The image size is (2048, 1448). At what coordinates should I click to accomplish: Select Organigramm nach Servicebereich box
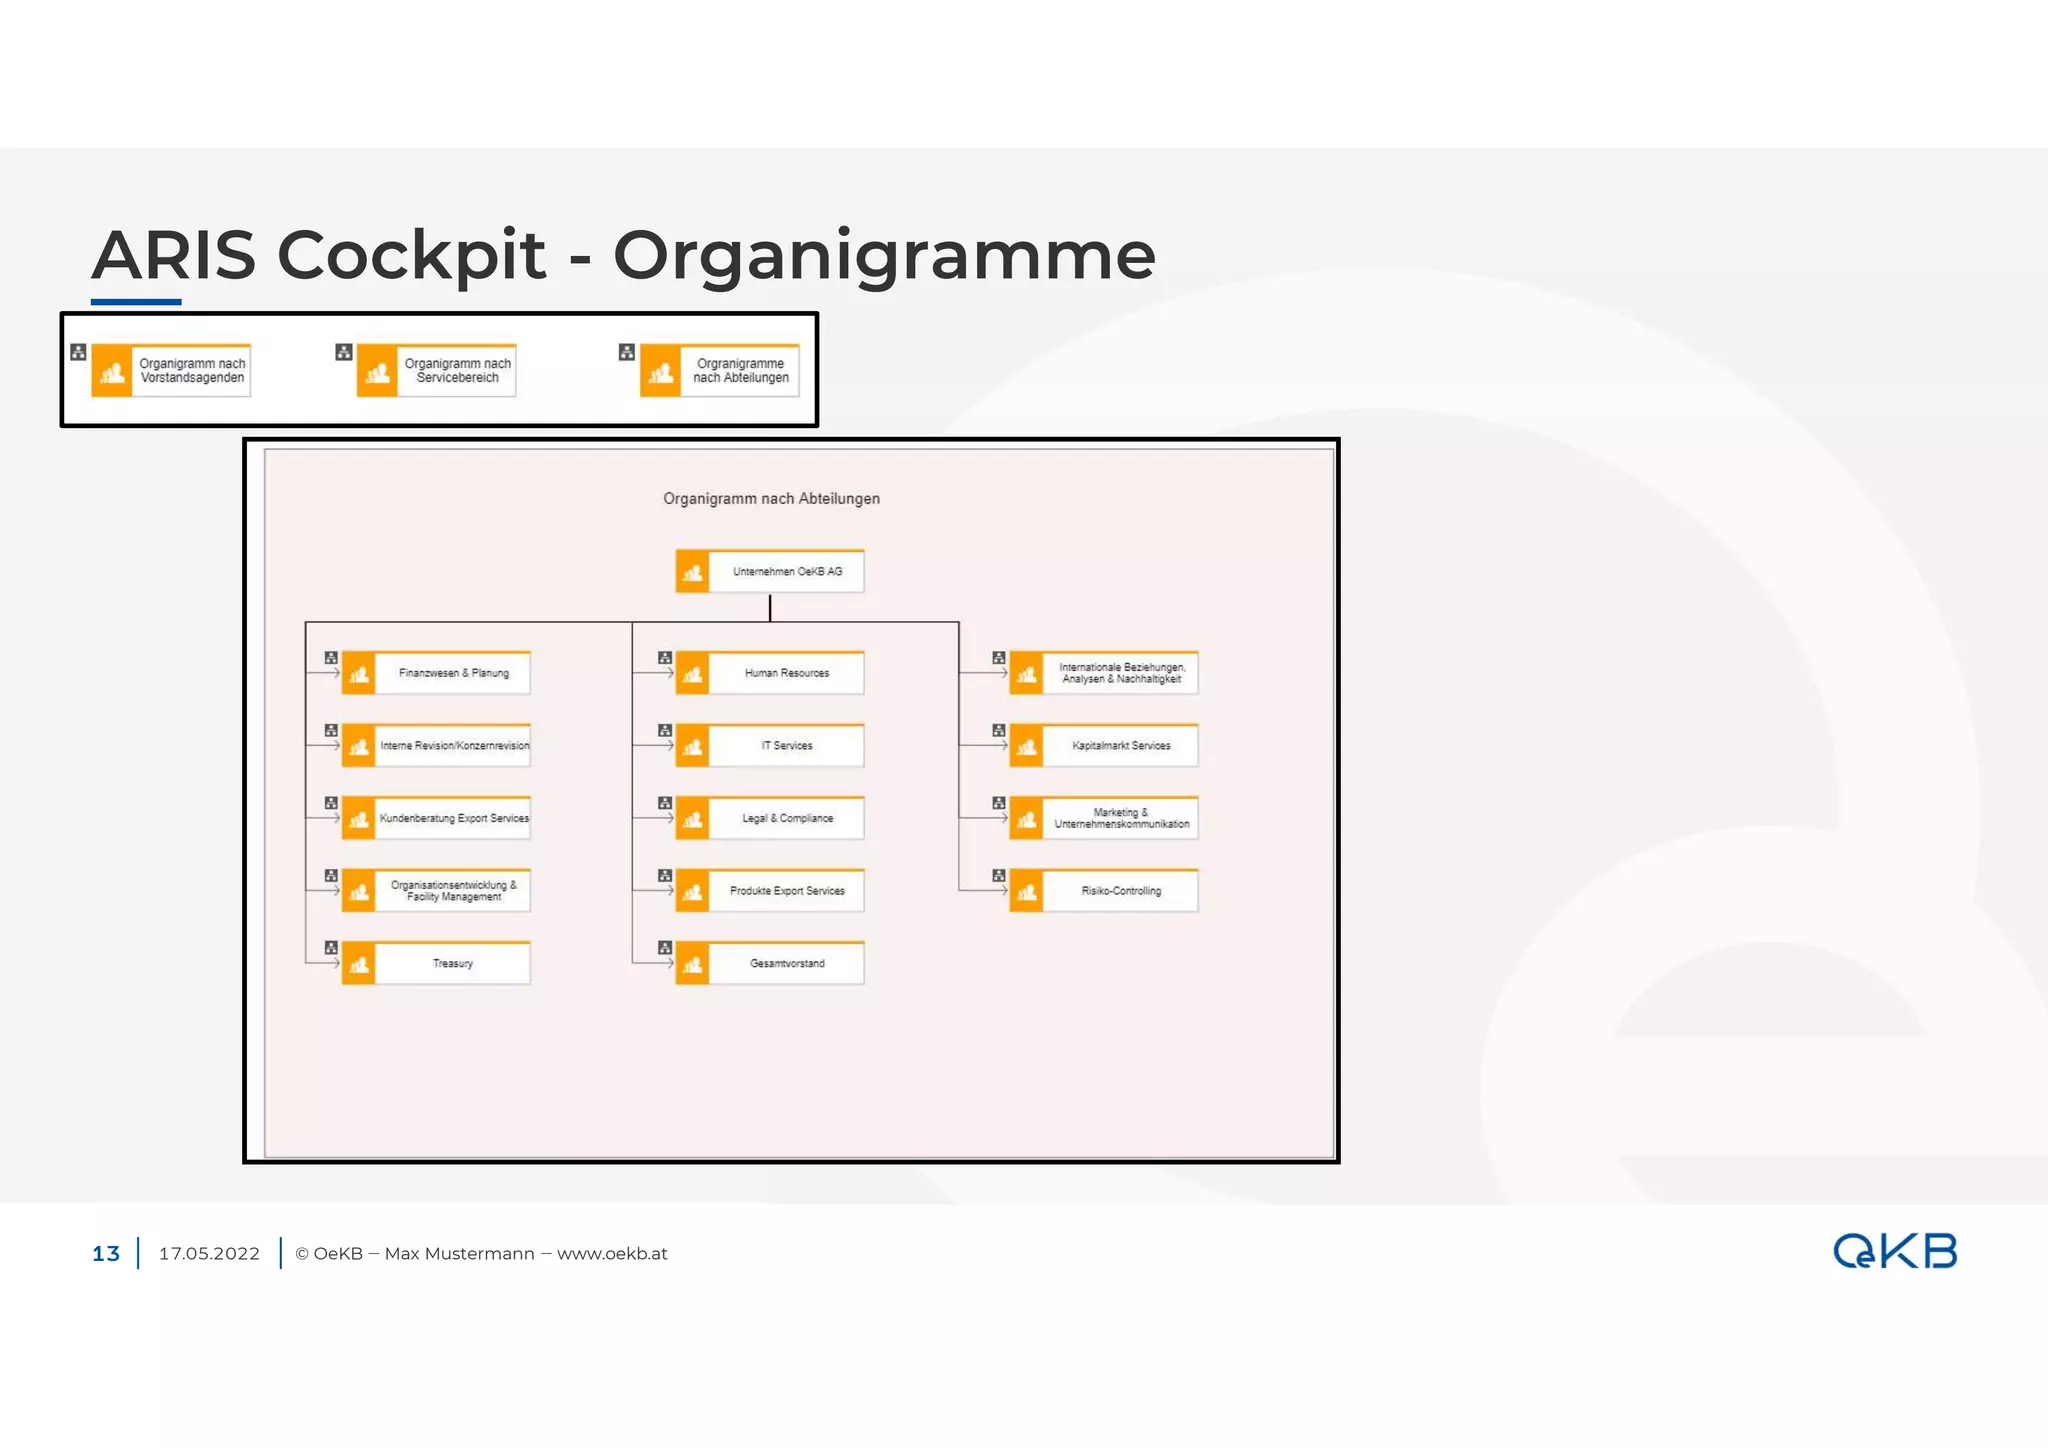457,371
